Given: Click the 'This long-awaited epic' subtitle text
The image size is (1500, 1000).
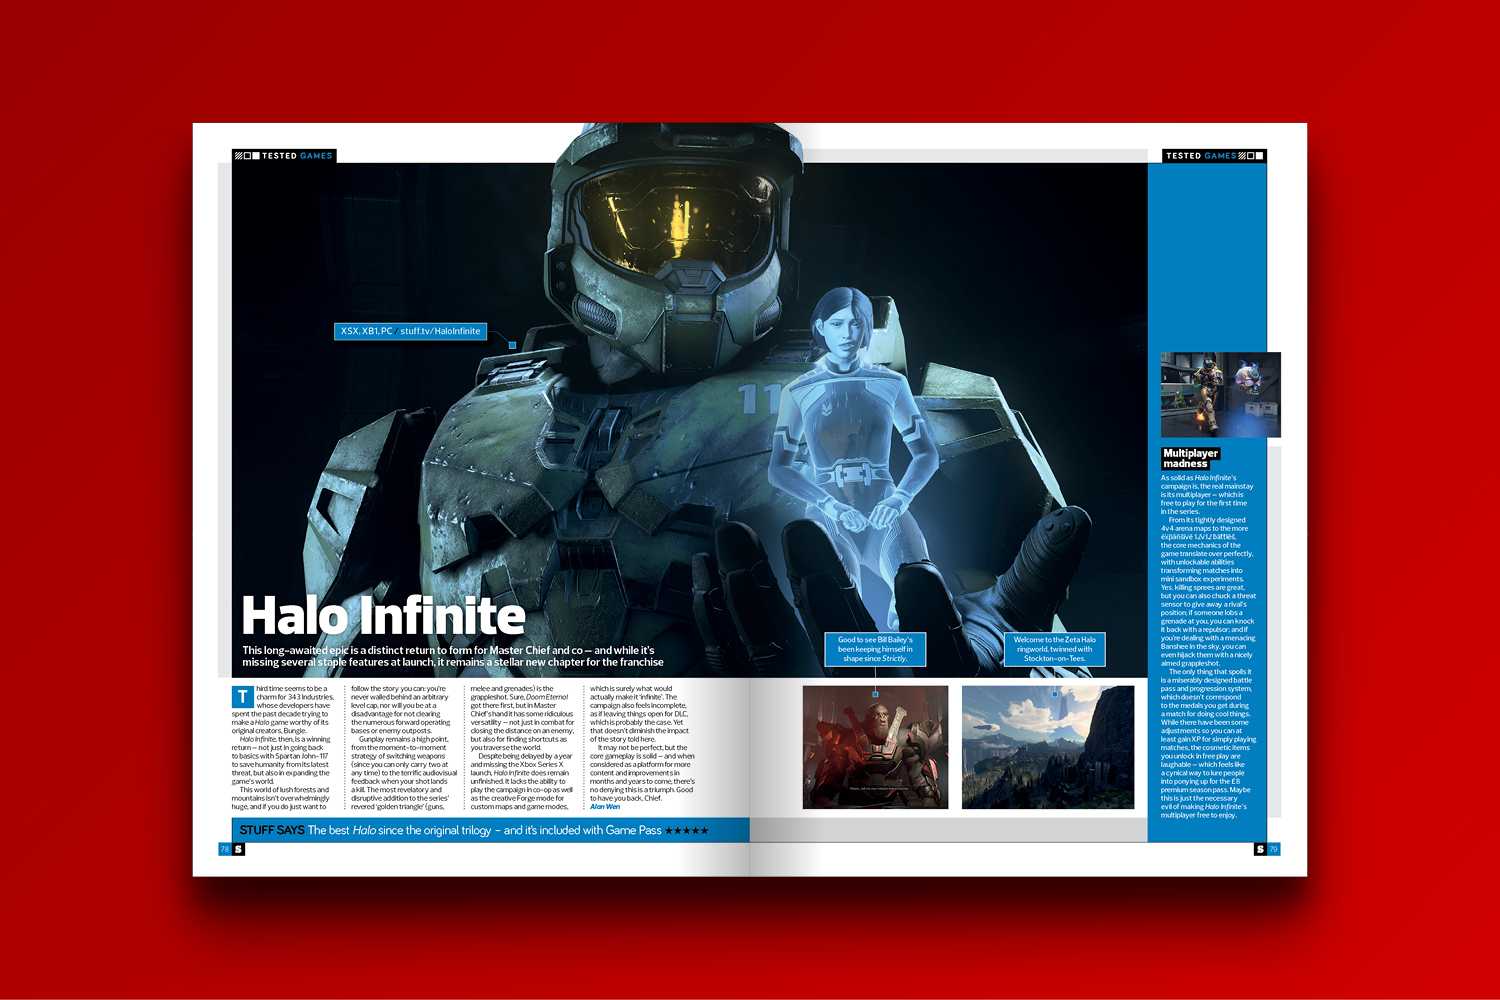Looking at the screenshot, I should (453, 656).
